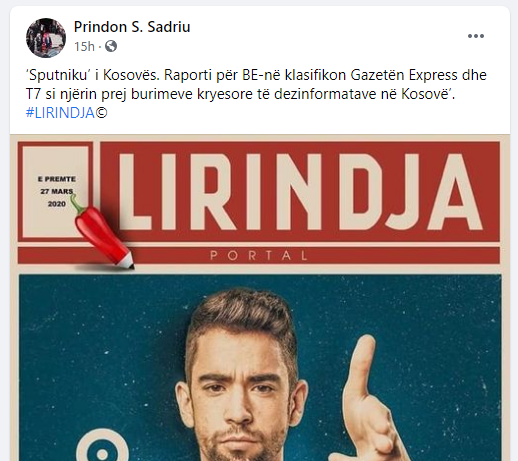Click the man's styled hair in poster
Viewport: 518px width, 461px height.
pyautogui.click(x=242, y=315)
